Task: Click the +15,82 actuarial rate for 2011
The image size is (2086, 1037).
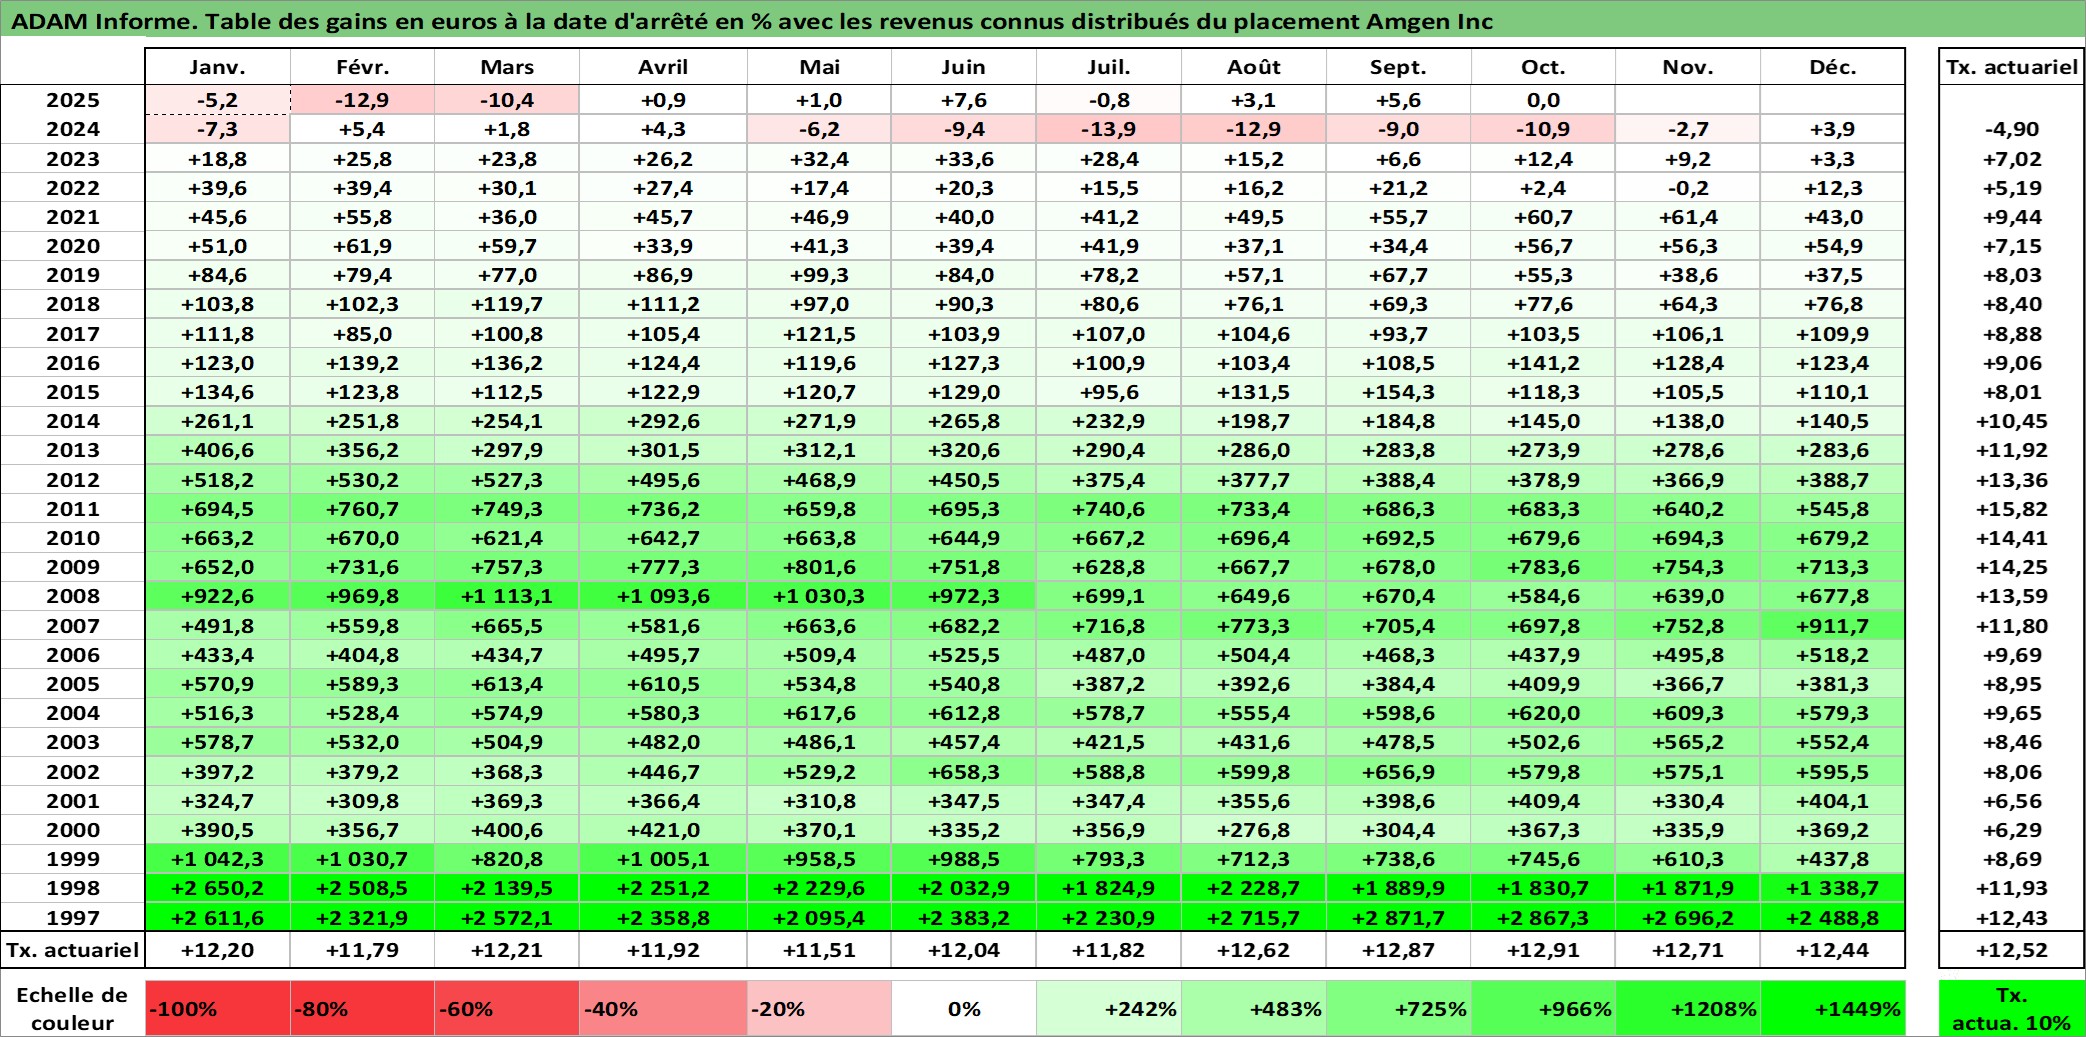Action: [x=2011, y=509]
